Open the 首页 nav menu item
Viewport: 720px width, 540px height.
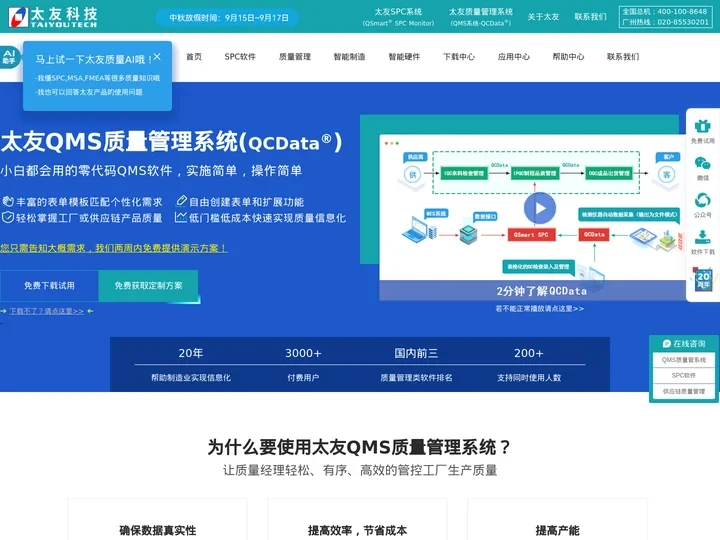click(x=194, y=57)
